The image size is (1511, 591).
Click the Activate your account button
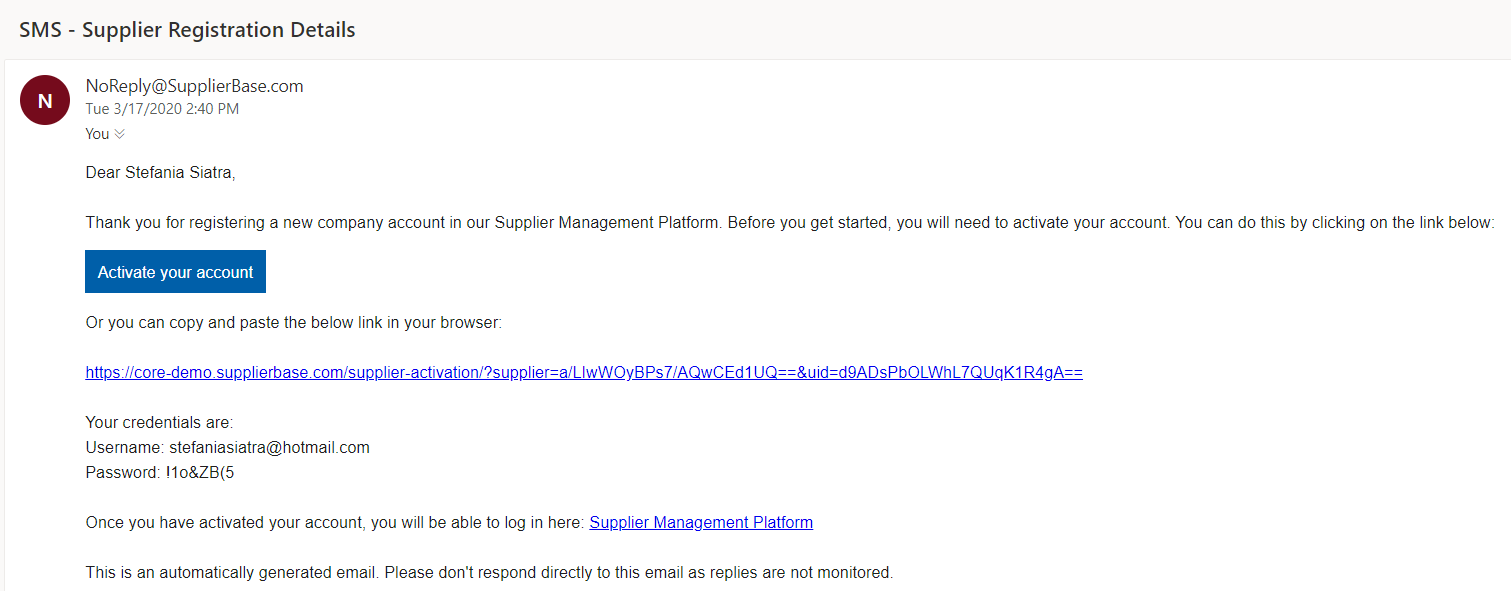[175, 272]
